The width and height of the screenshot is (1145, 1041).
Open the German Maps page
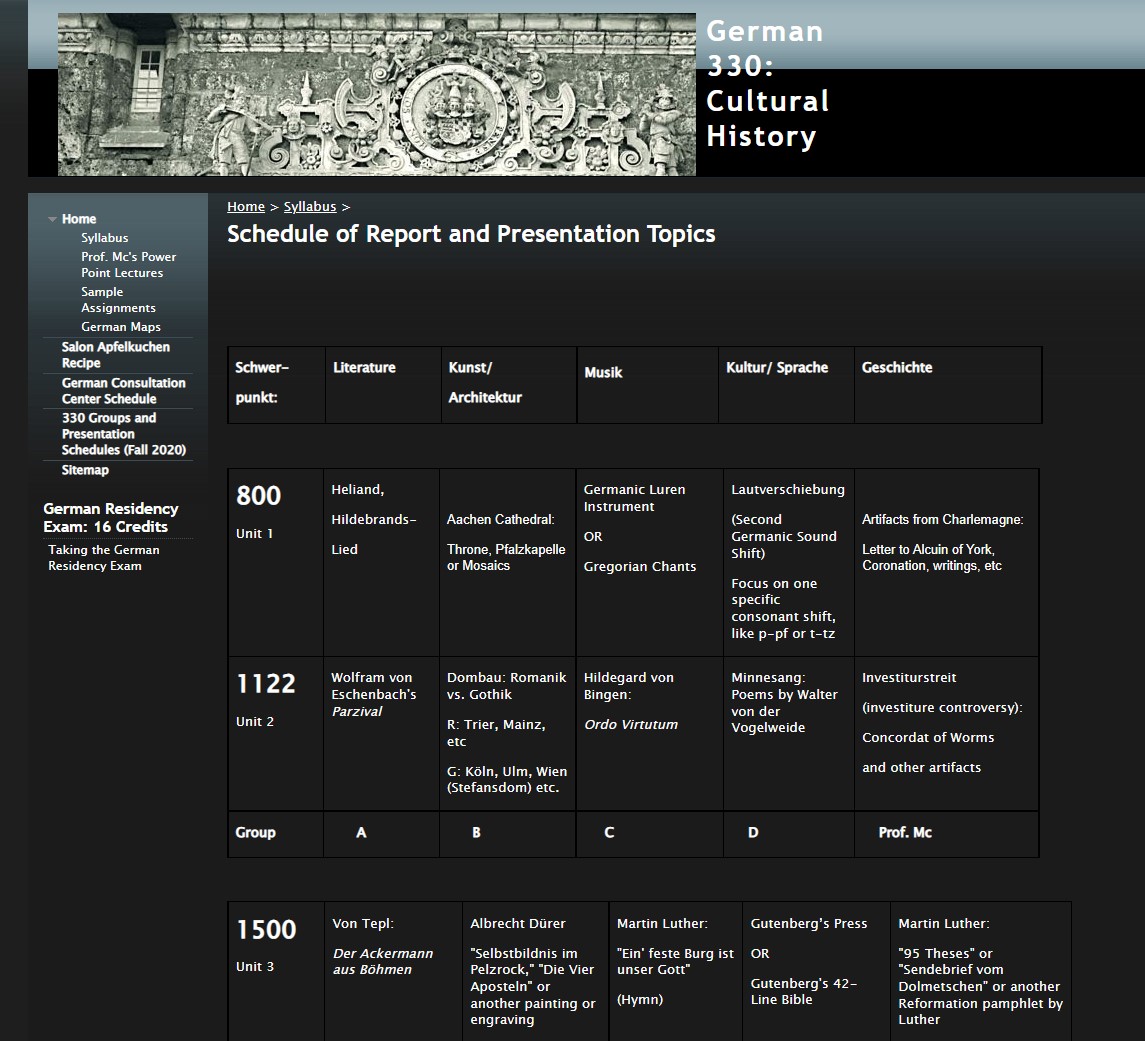point(121,327)
